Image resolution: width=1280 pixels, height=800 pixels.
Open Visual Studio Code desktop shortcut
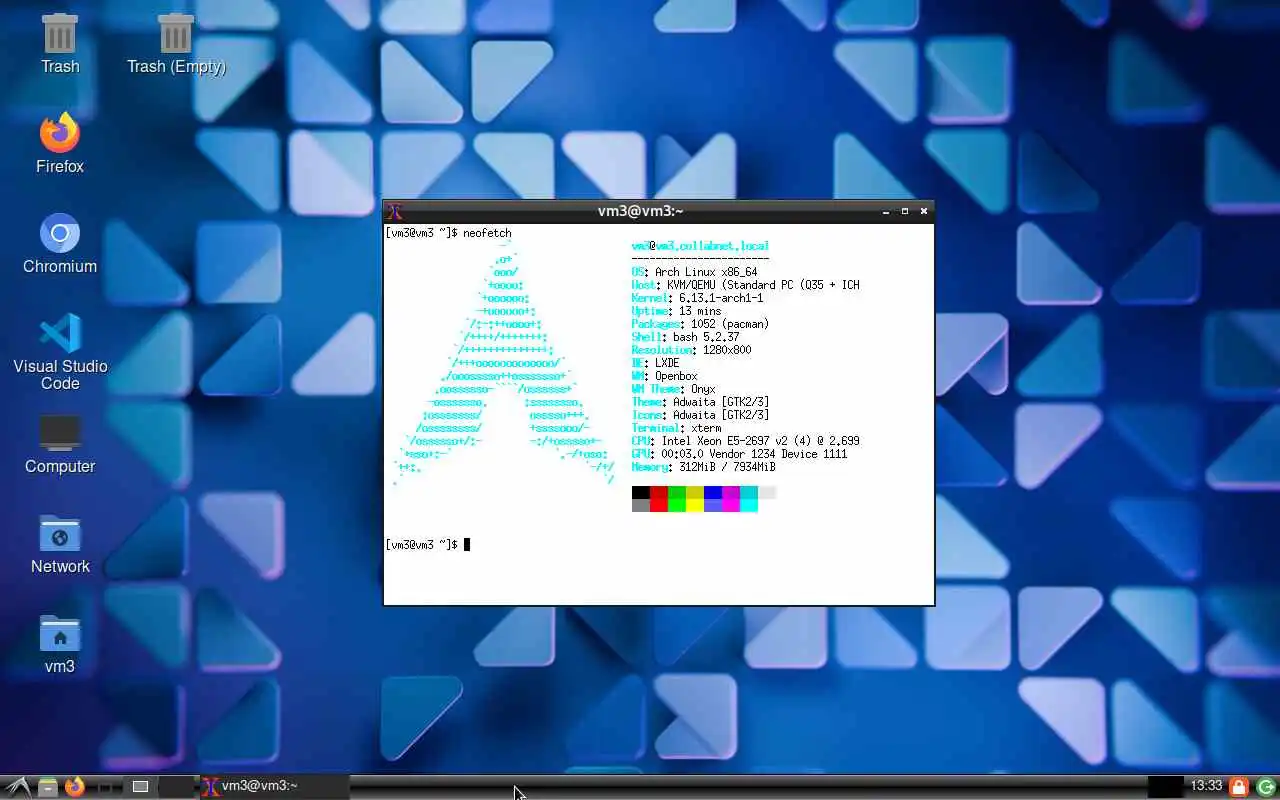pyautogui.click(x=60, y=351)
